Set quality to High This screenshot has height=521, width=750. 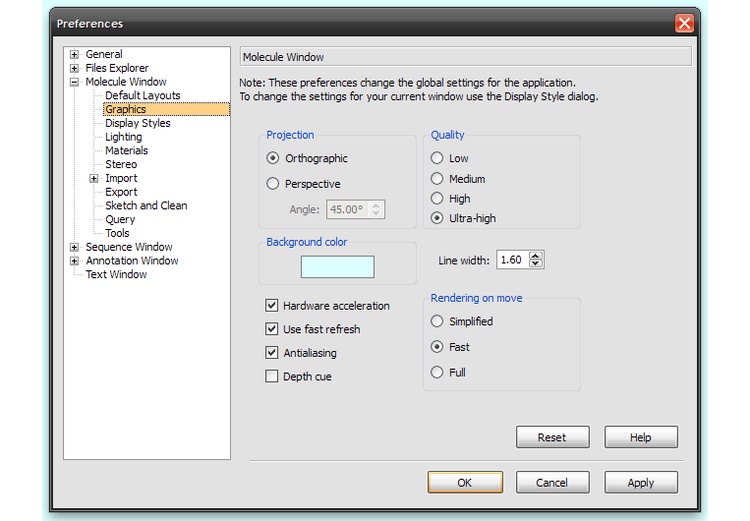[437, 199]
